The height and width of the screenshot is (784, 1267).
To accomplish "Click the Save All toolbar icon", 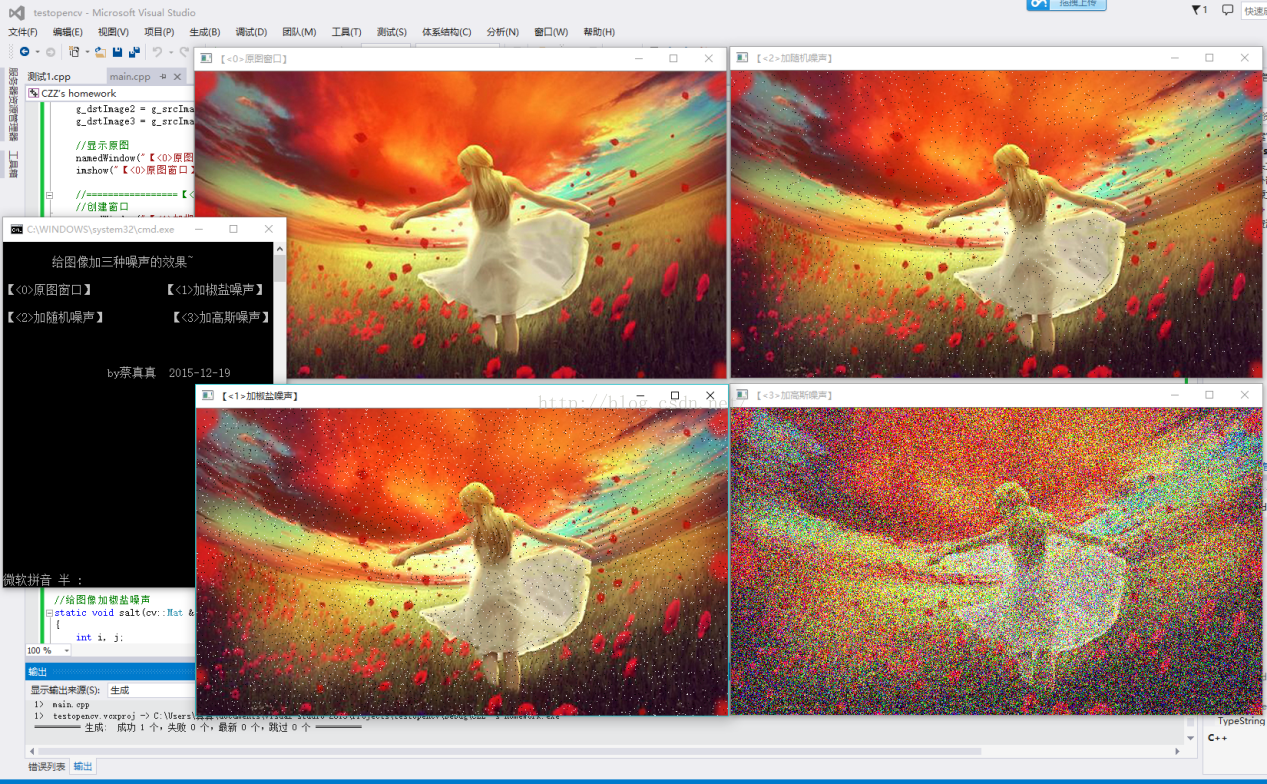I will (x=134, y=51).
